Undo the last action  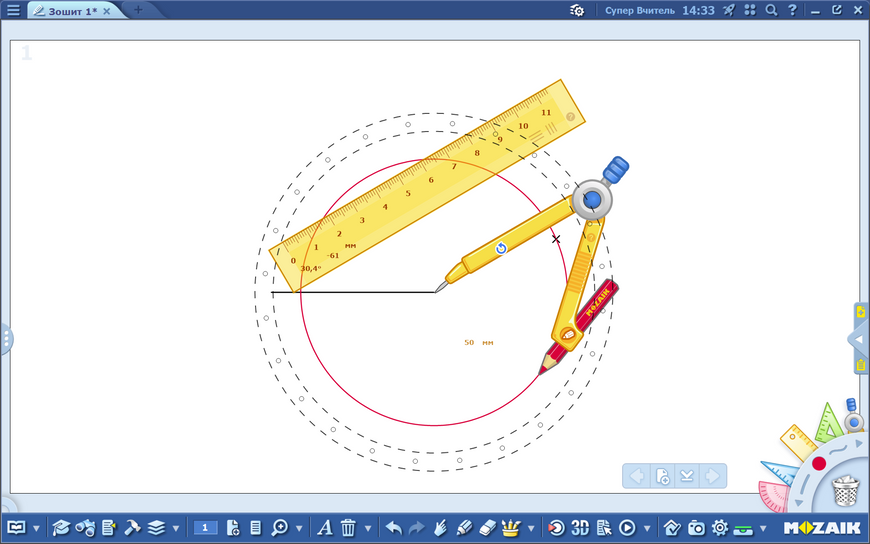click(393, 527)
